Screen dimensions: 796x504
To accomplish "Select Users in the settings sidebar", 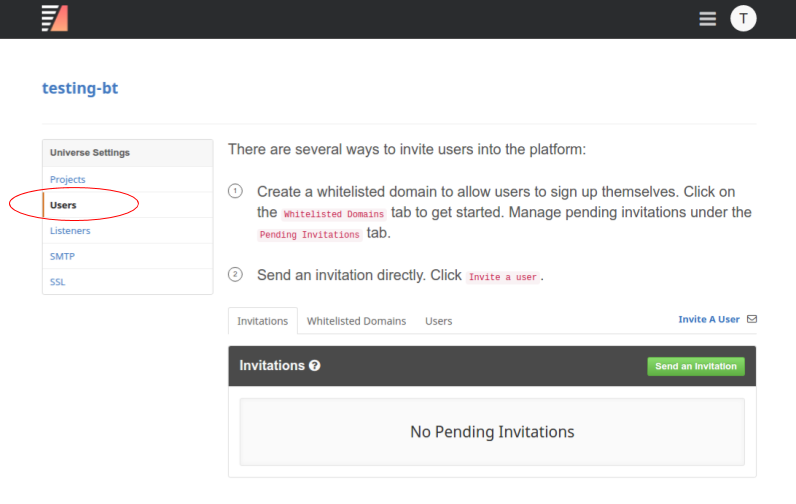I will [63, 205].
